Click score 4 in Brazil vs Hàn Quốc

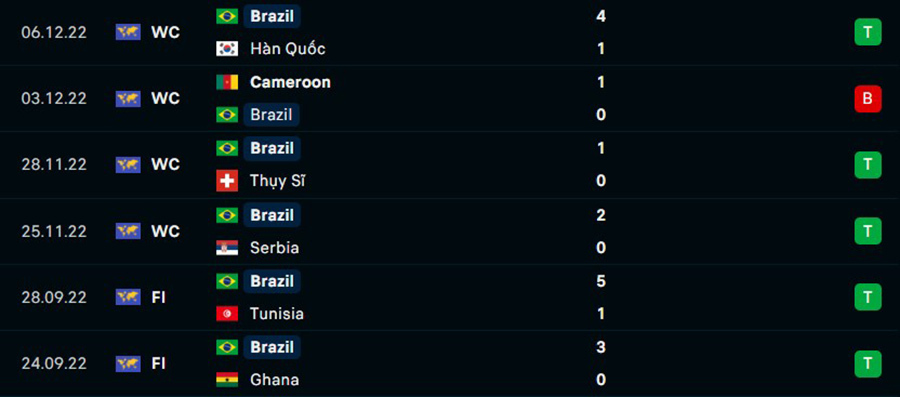(x=601, y=16)
